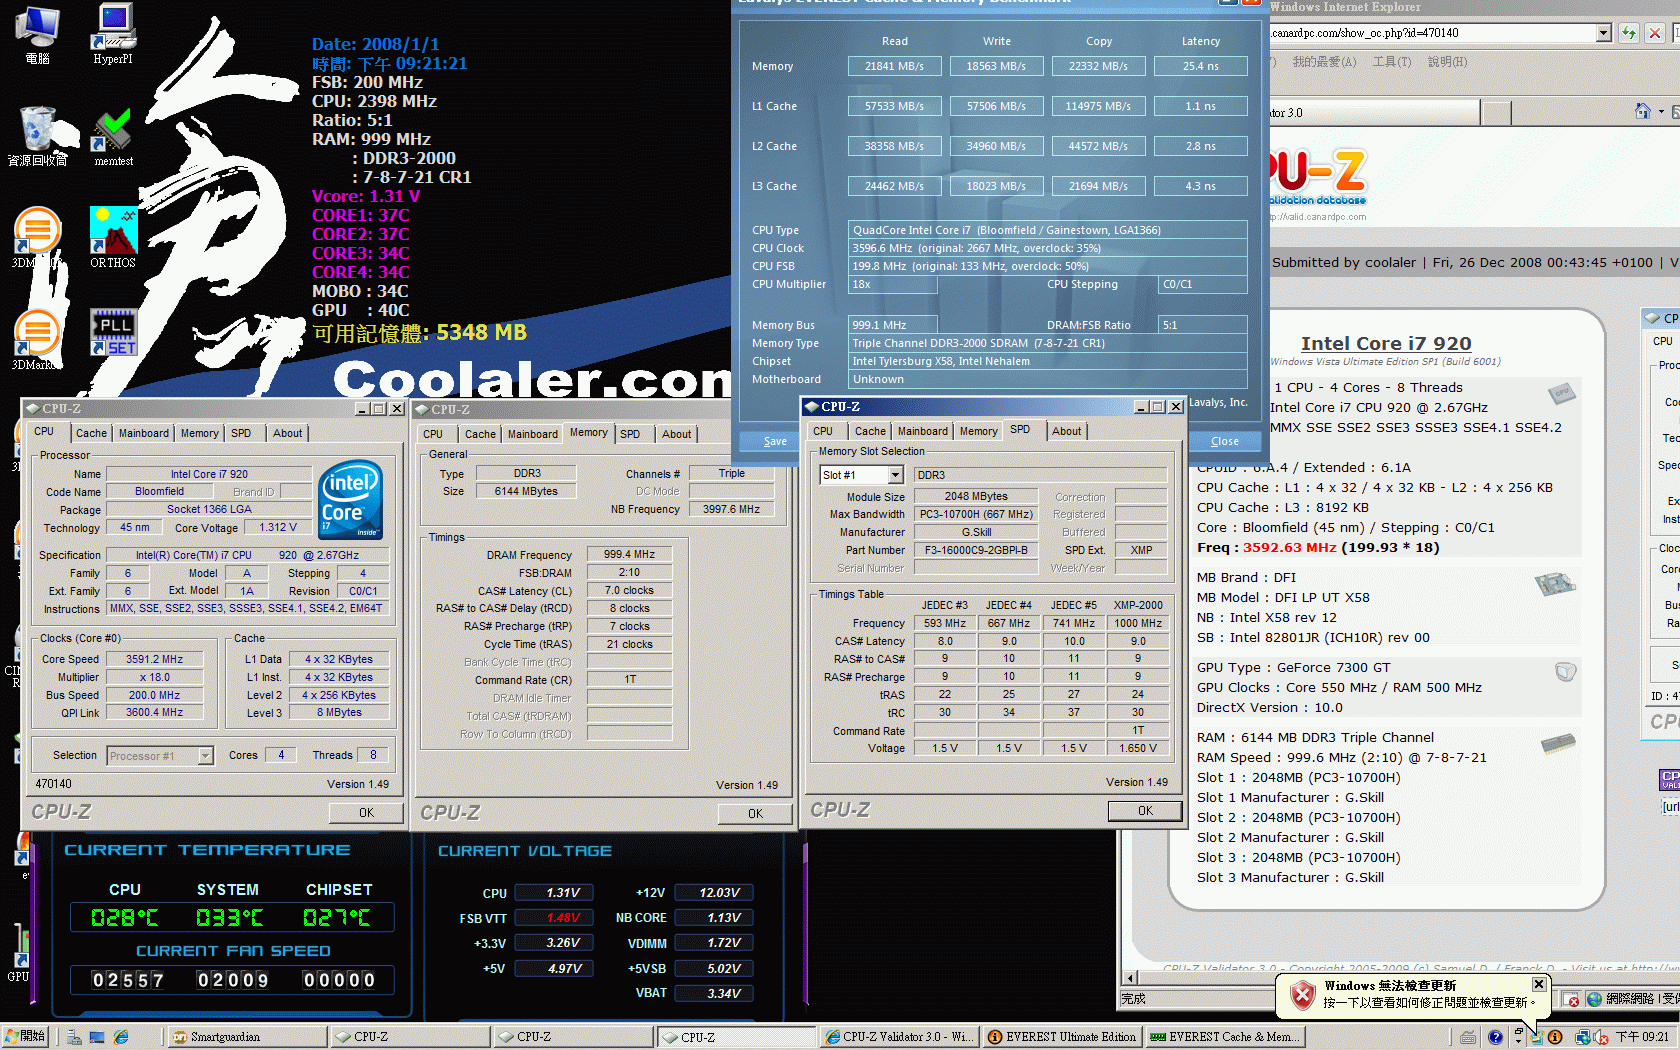Click the red stop icon in Internet Explorer
The width and height of the screenshot is (1680, 1050).
pos(1655,33)
